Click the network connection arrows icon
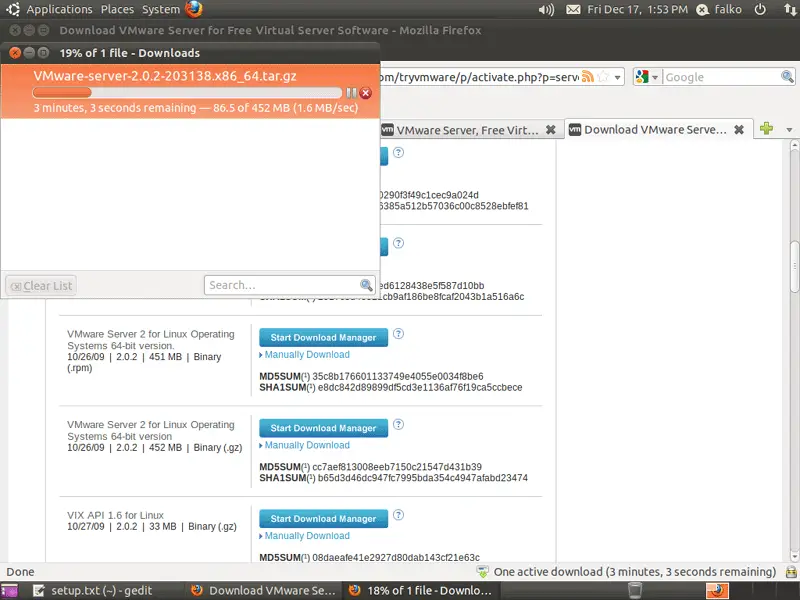Screen dimensions: 800x600 [790, 10]
